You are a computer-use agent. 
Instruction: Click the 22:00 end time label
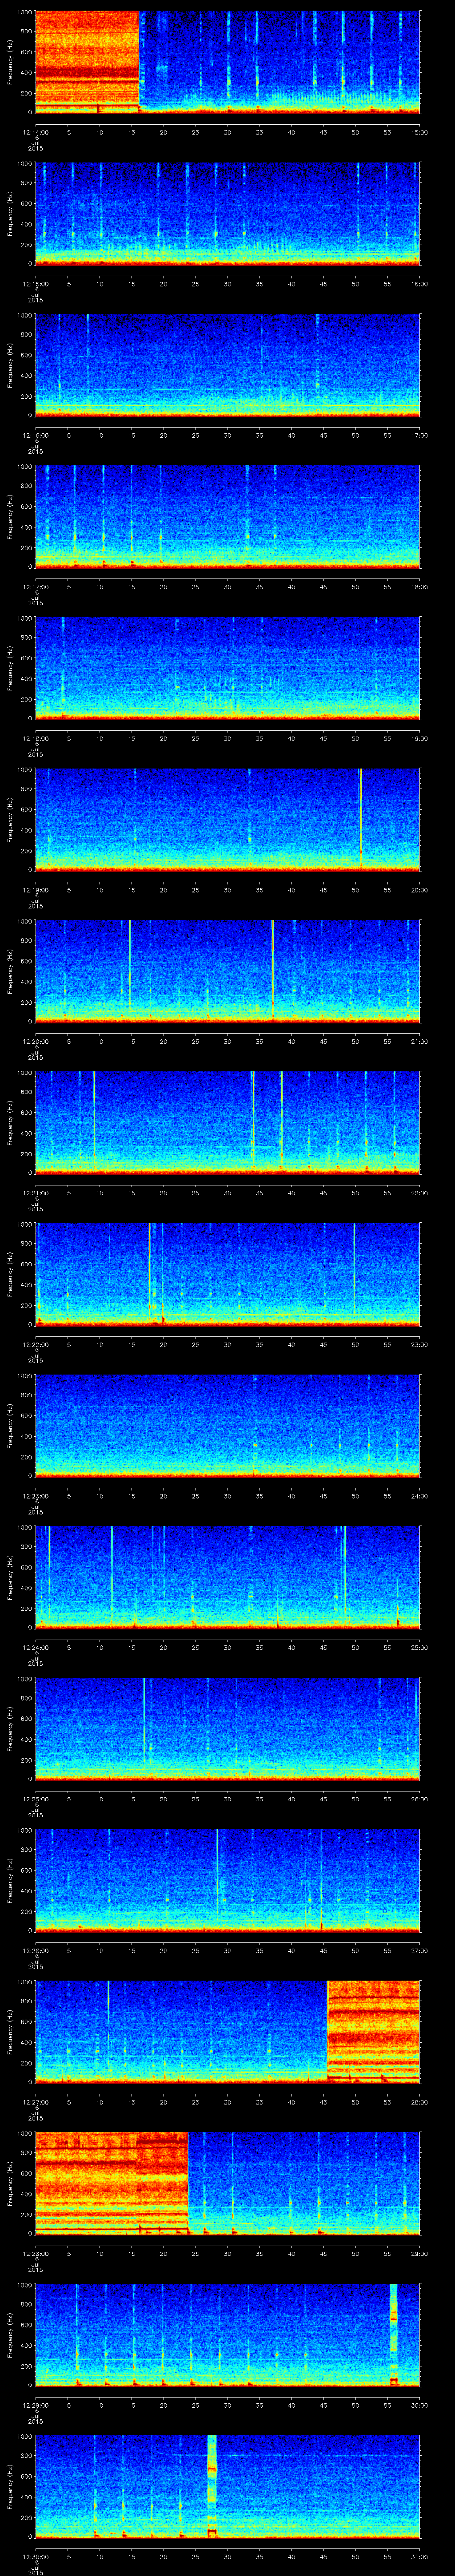(420, 1192)
